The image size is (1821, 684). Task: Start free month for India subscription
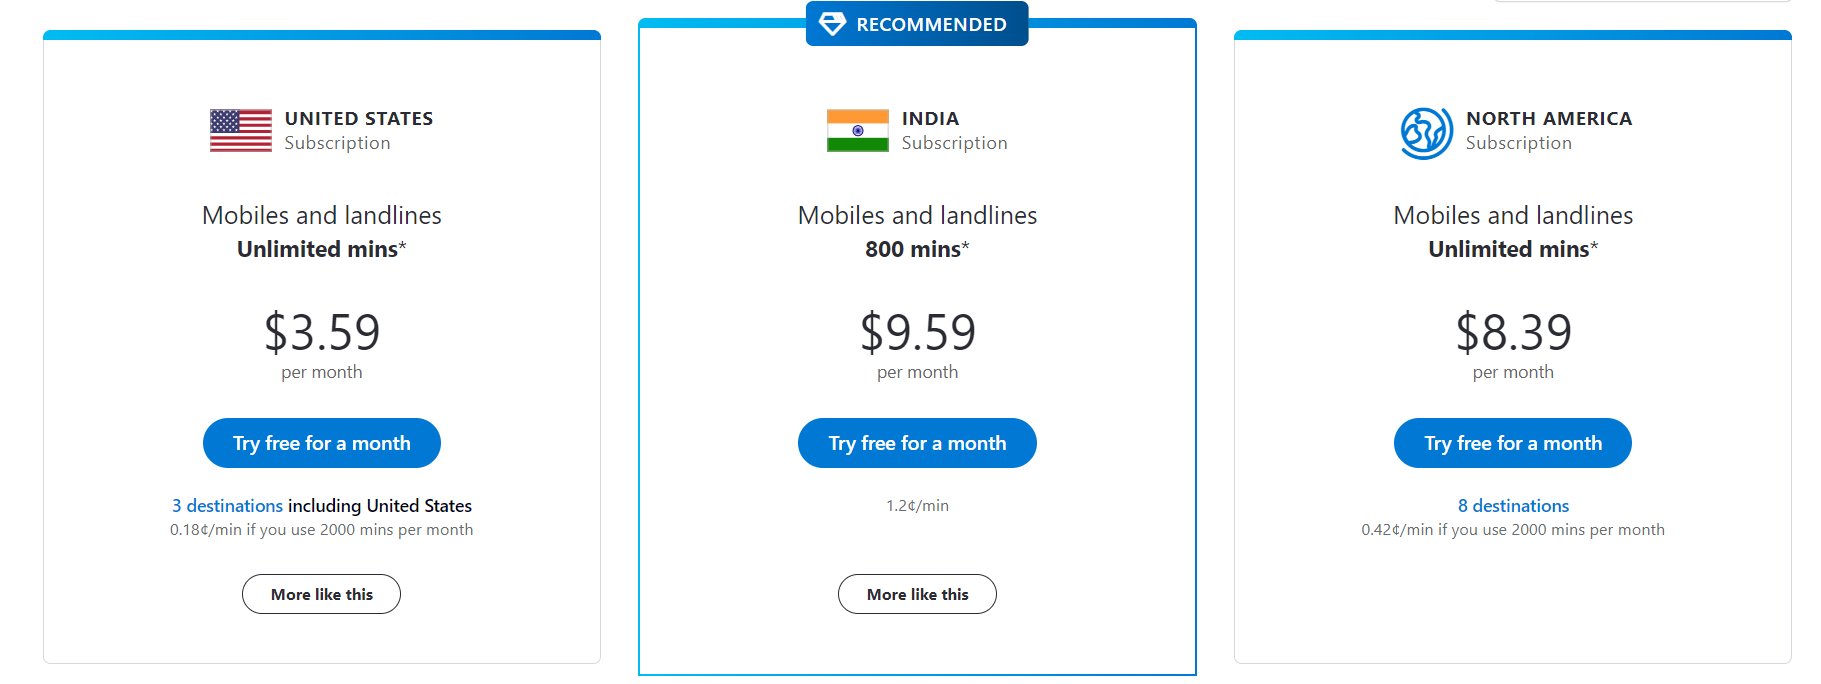(917, 443)
